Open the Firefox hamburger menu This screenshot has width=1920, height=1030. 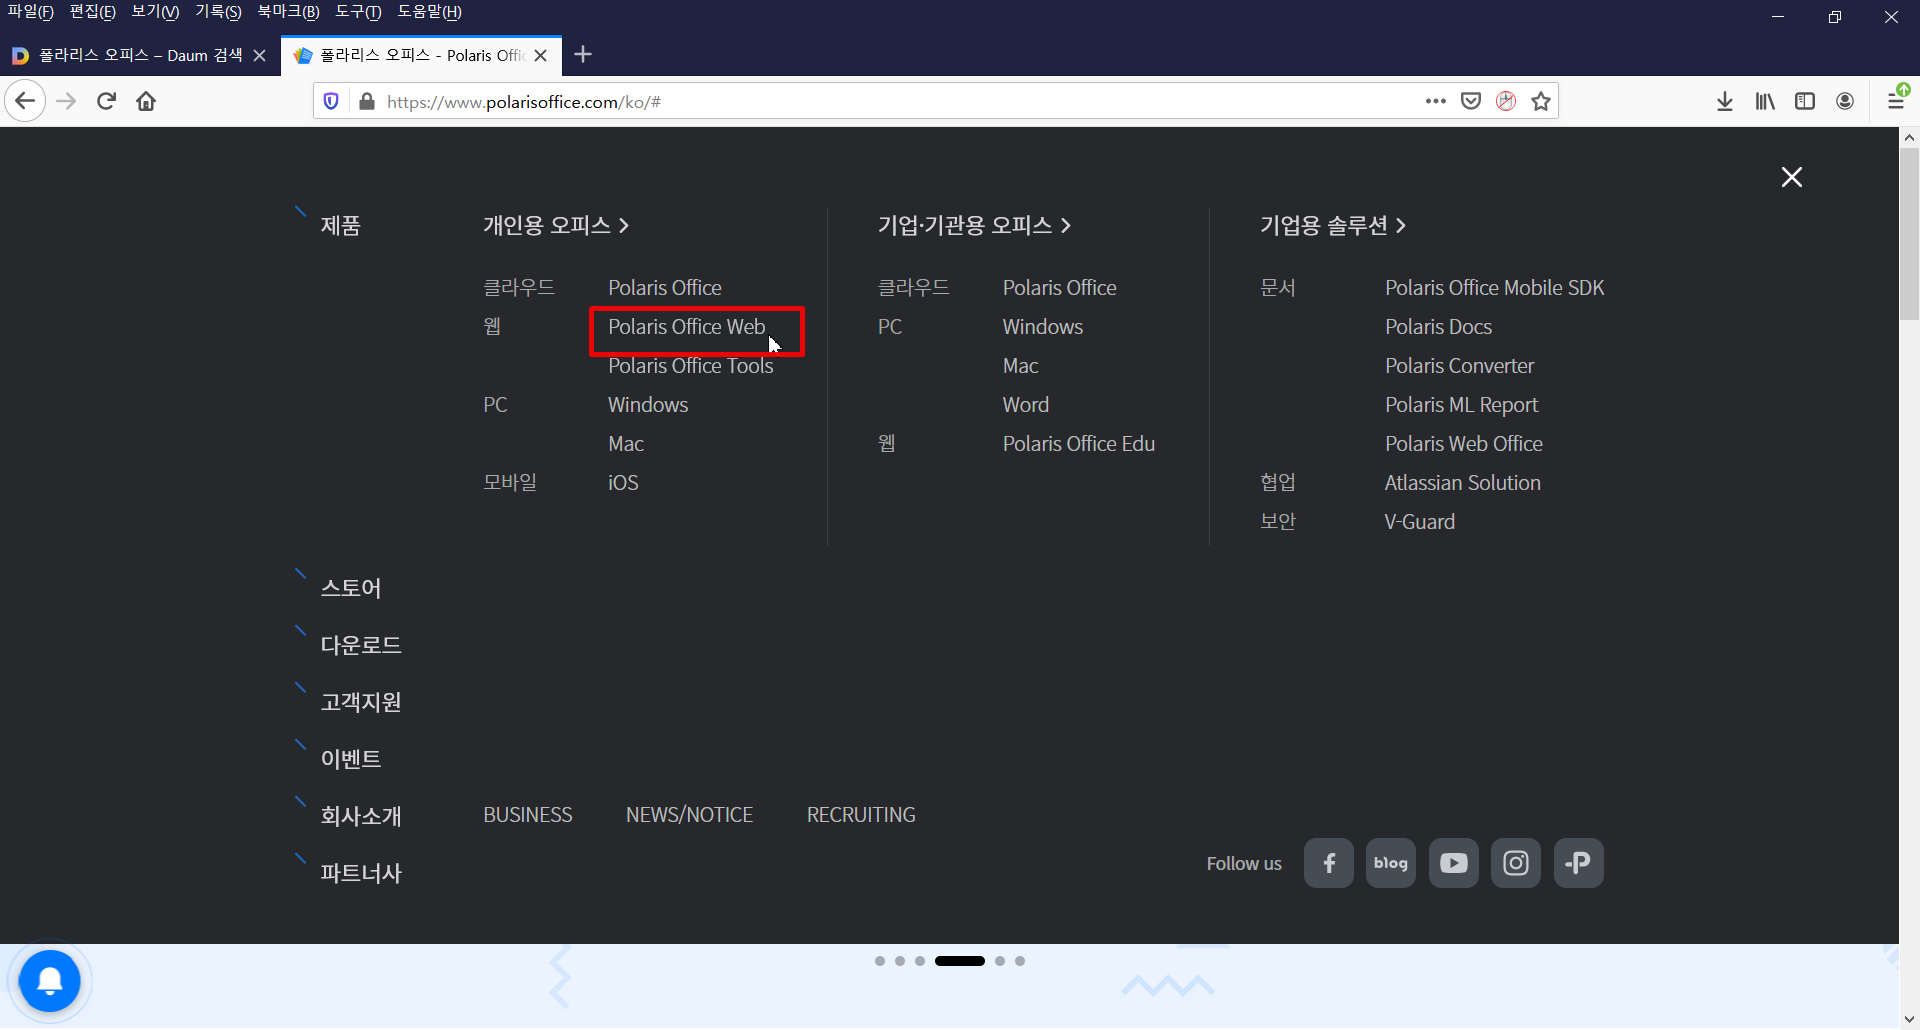pos(1896,101)
